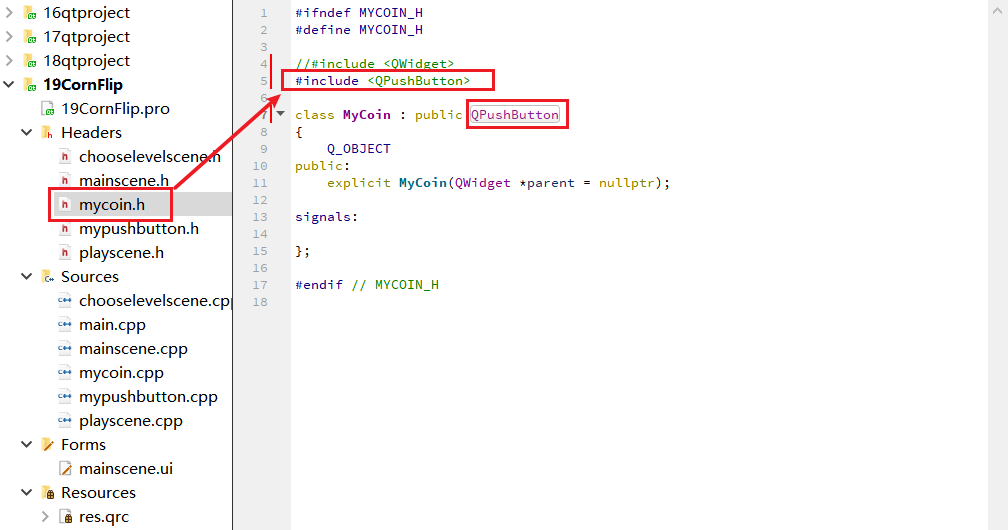
Task: Click the Sources folder icon
Action: pos(48,277)
